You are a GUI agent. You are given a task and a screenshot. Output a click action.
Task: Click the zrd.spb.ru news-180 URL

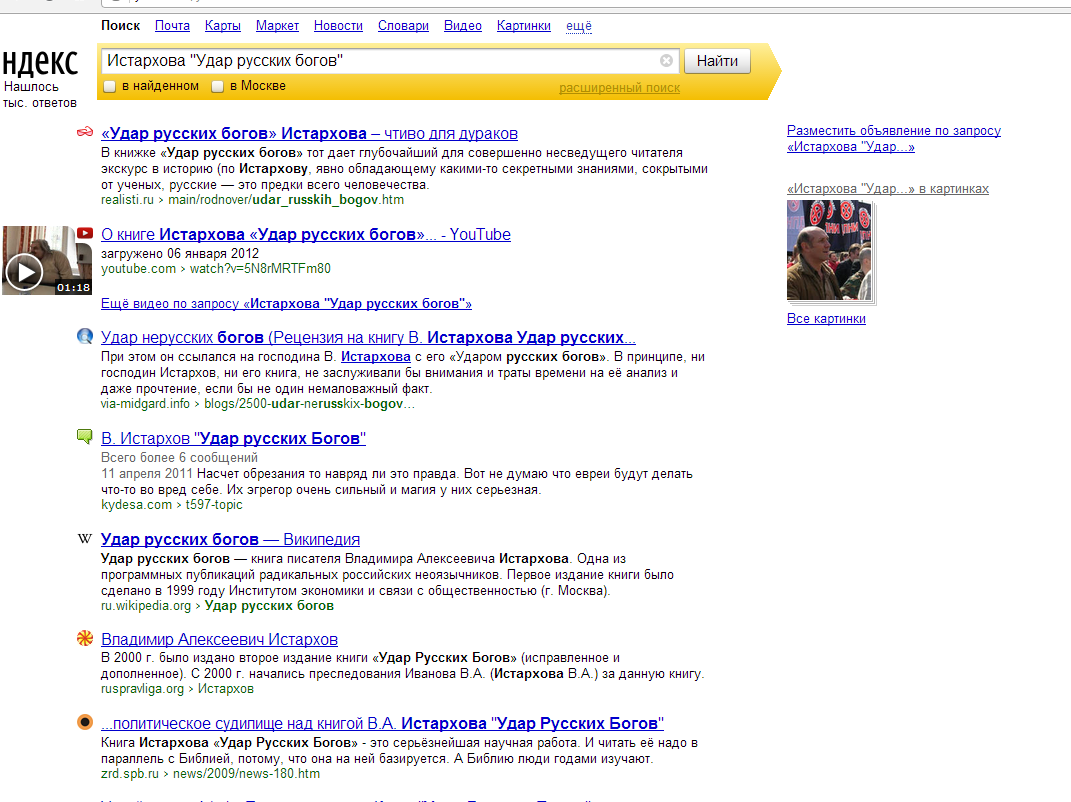[210, 774]
